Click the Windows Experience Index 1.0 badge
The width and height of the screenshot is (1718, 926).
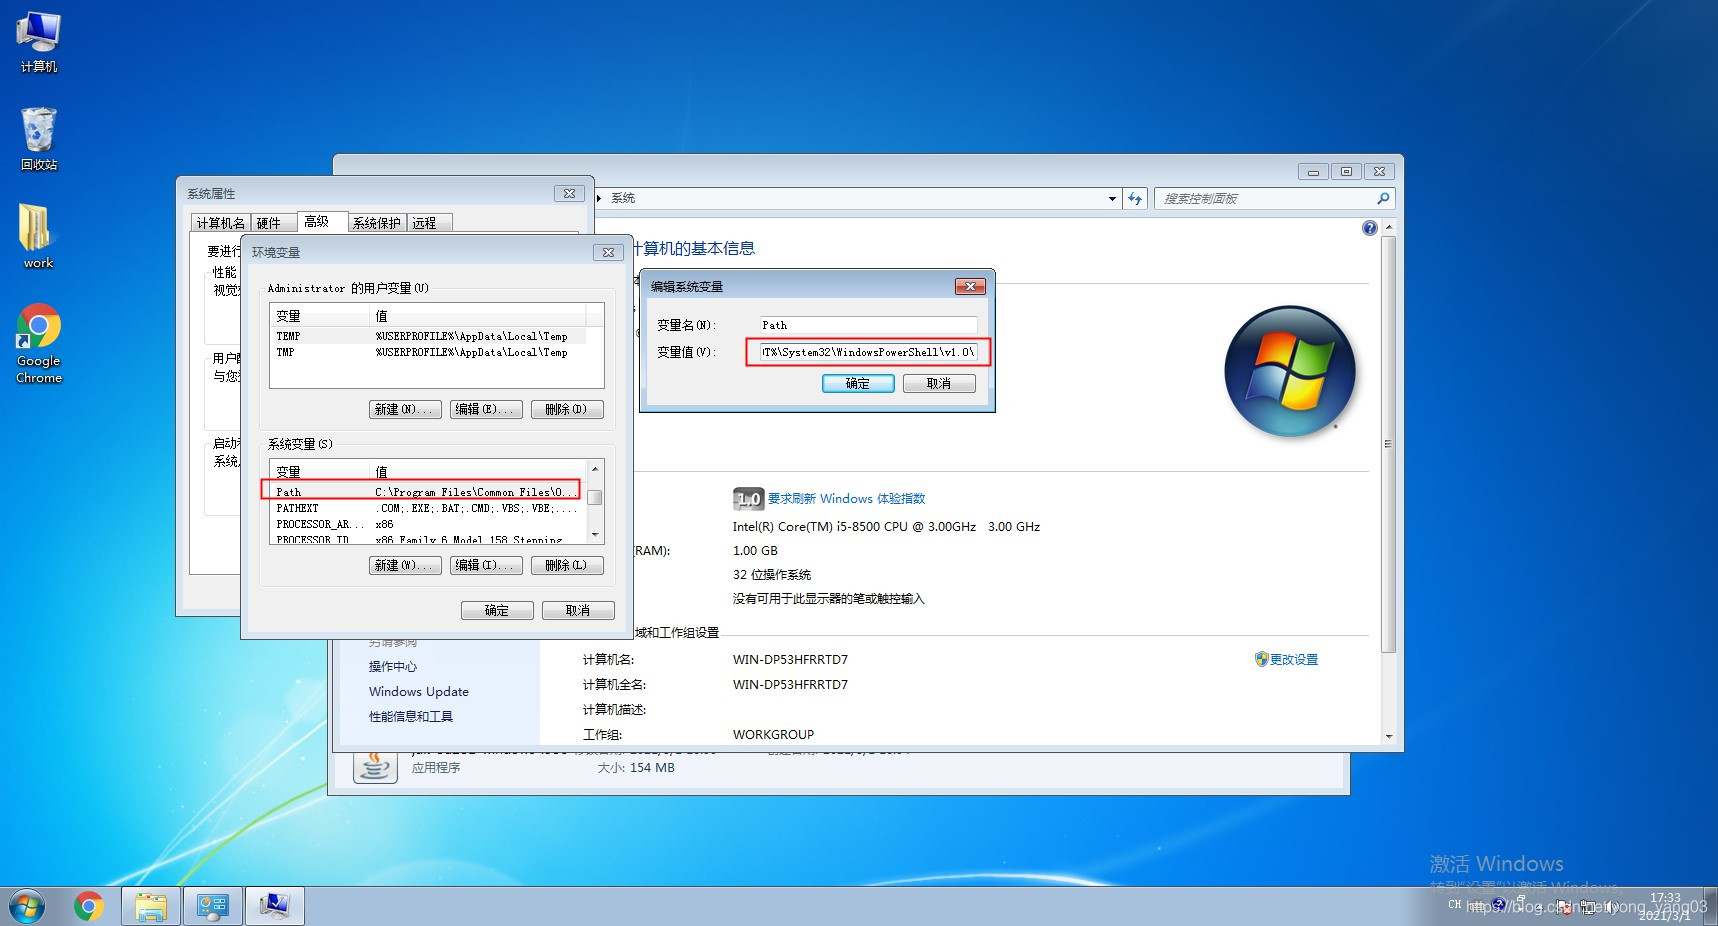(748, 498)
